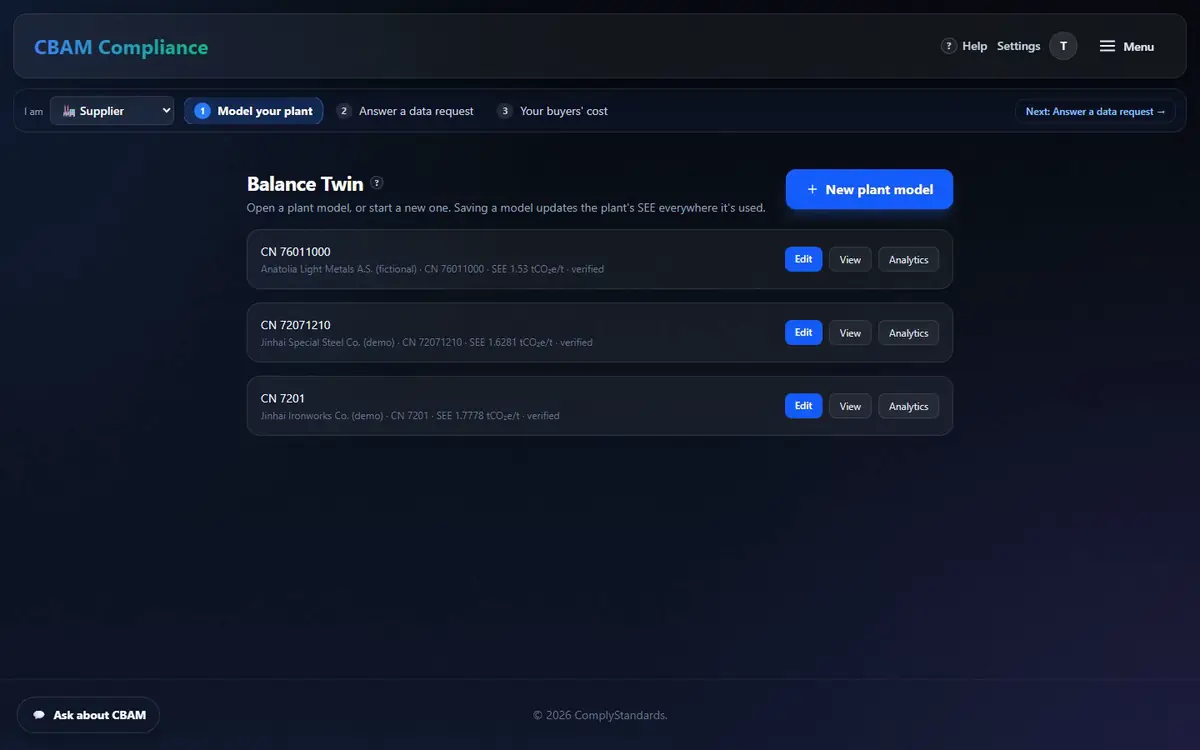This screenshot has height=750, width=1200.
Task: Edit the CN 7201 plant model
Action: tap(804, 405)
